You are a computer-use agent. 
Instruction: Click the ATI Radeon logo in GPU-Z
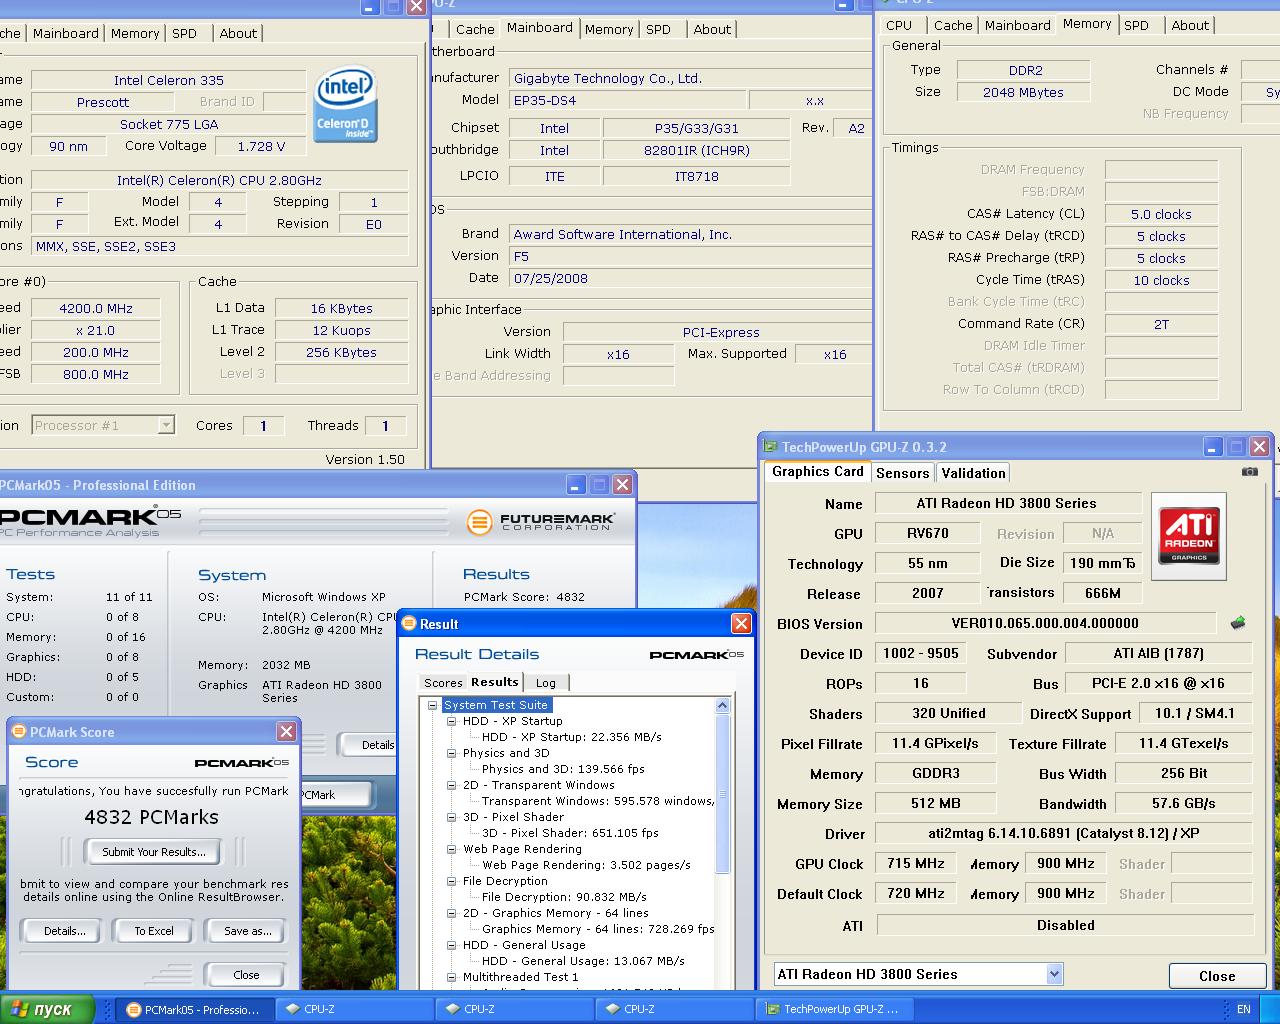[1188, 536]
